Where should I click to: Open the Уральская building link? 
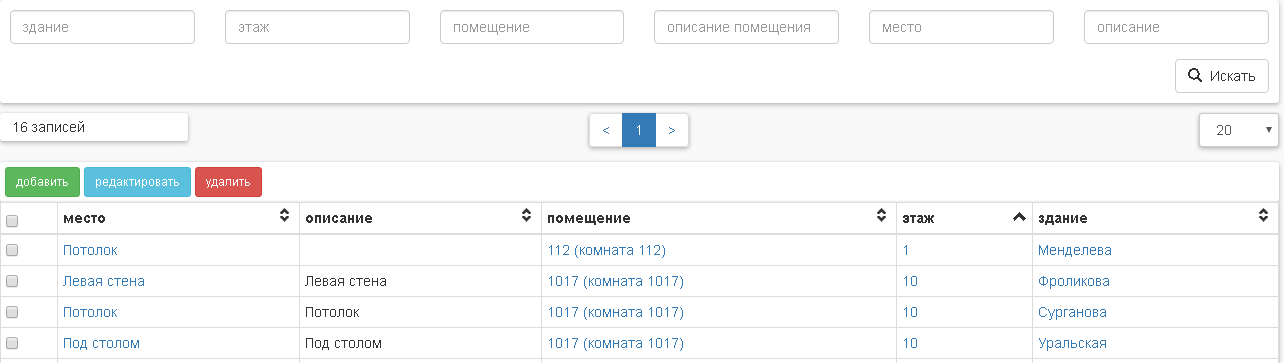(x=1073, y=343)
